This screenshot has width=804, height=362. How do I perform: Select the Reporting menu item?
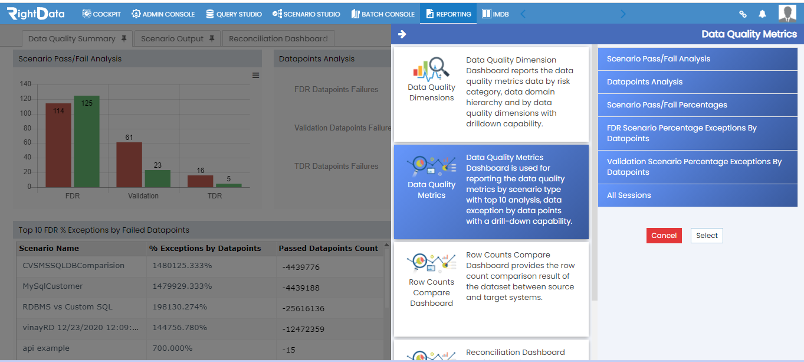tap(448, 14)
